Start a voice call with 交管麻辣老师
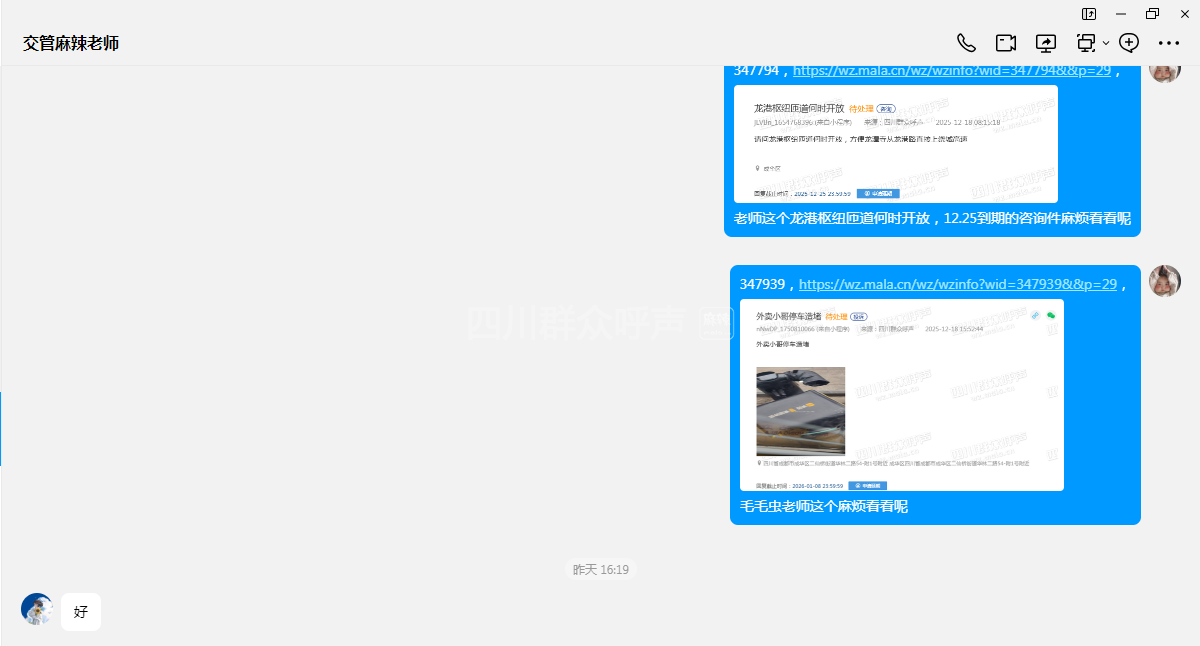1200x646 pixels. tap(966, 43)
